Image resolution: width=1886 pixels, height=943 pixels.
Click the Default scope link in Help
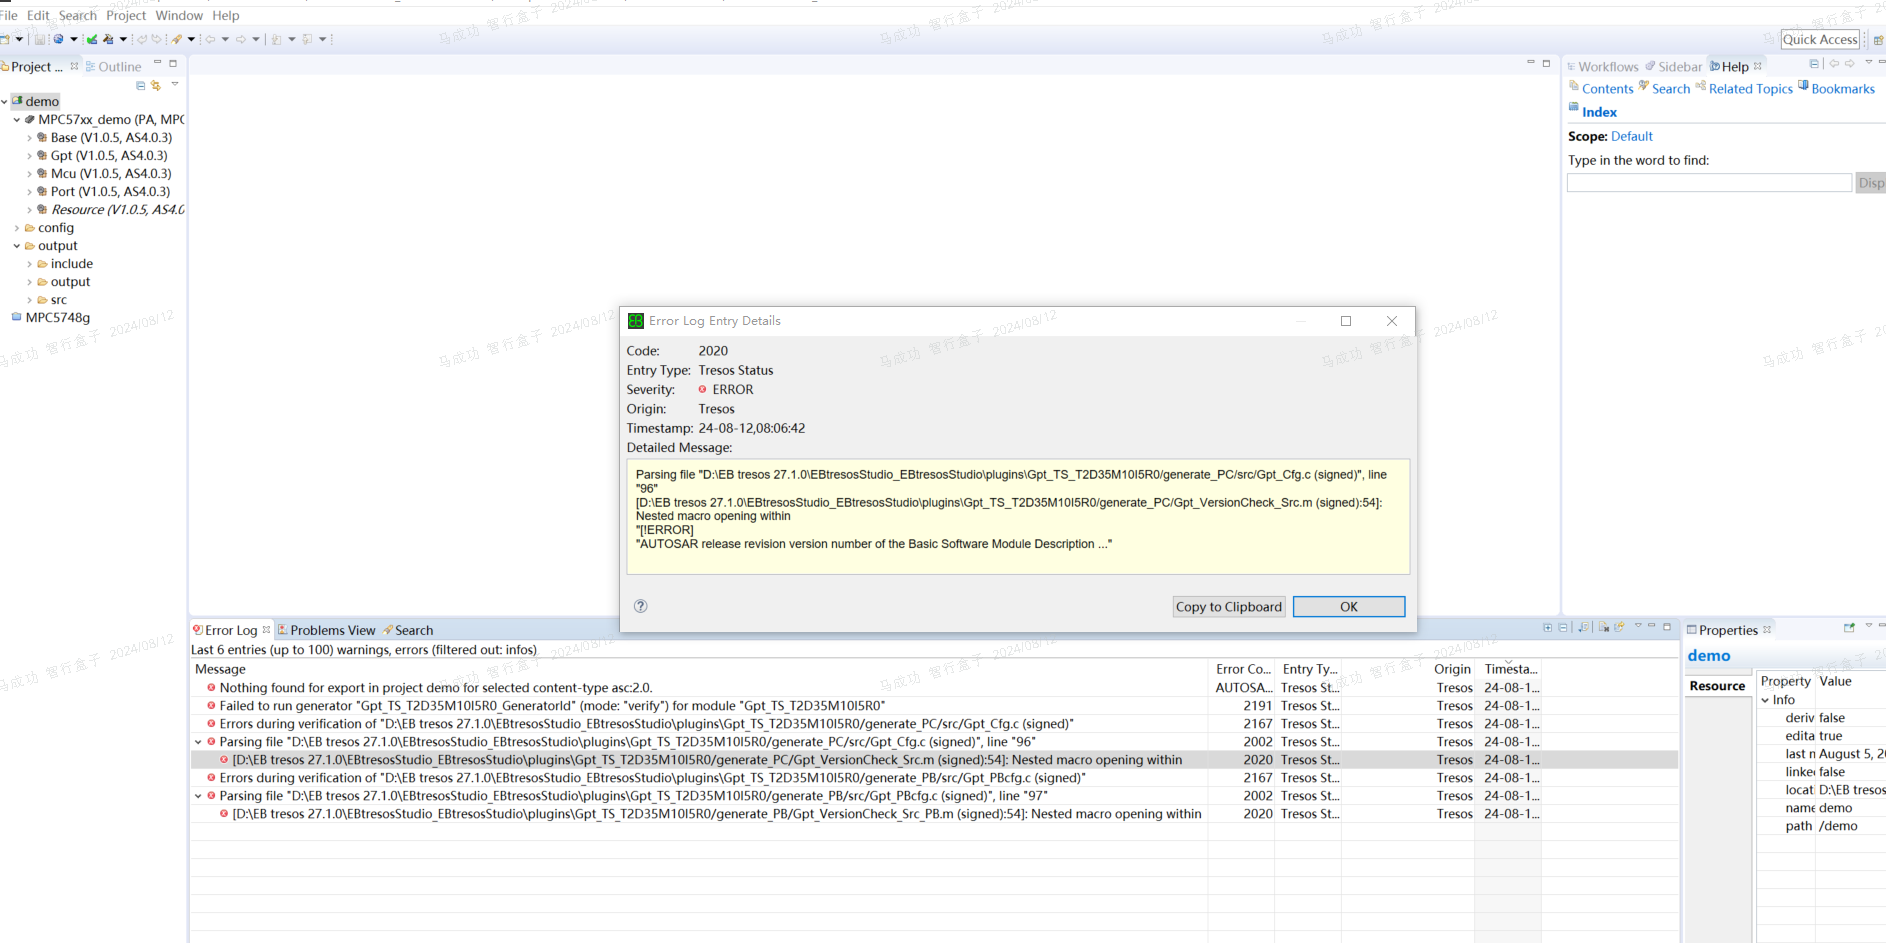1632,136
